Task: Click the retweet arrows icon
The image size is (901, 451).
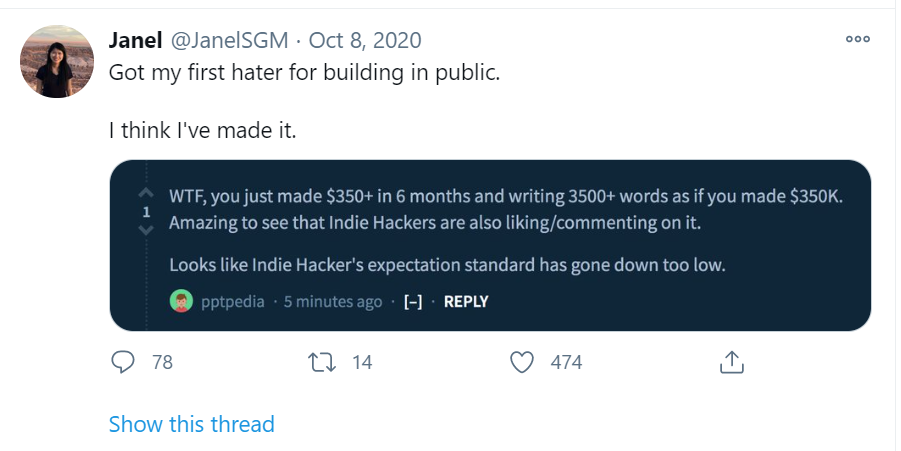Action: [x=322, y=363]
